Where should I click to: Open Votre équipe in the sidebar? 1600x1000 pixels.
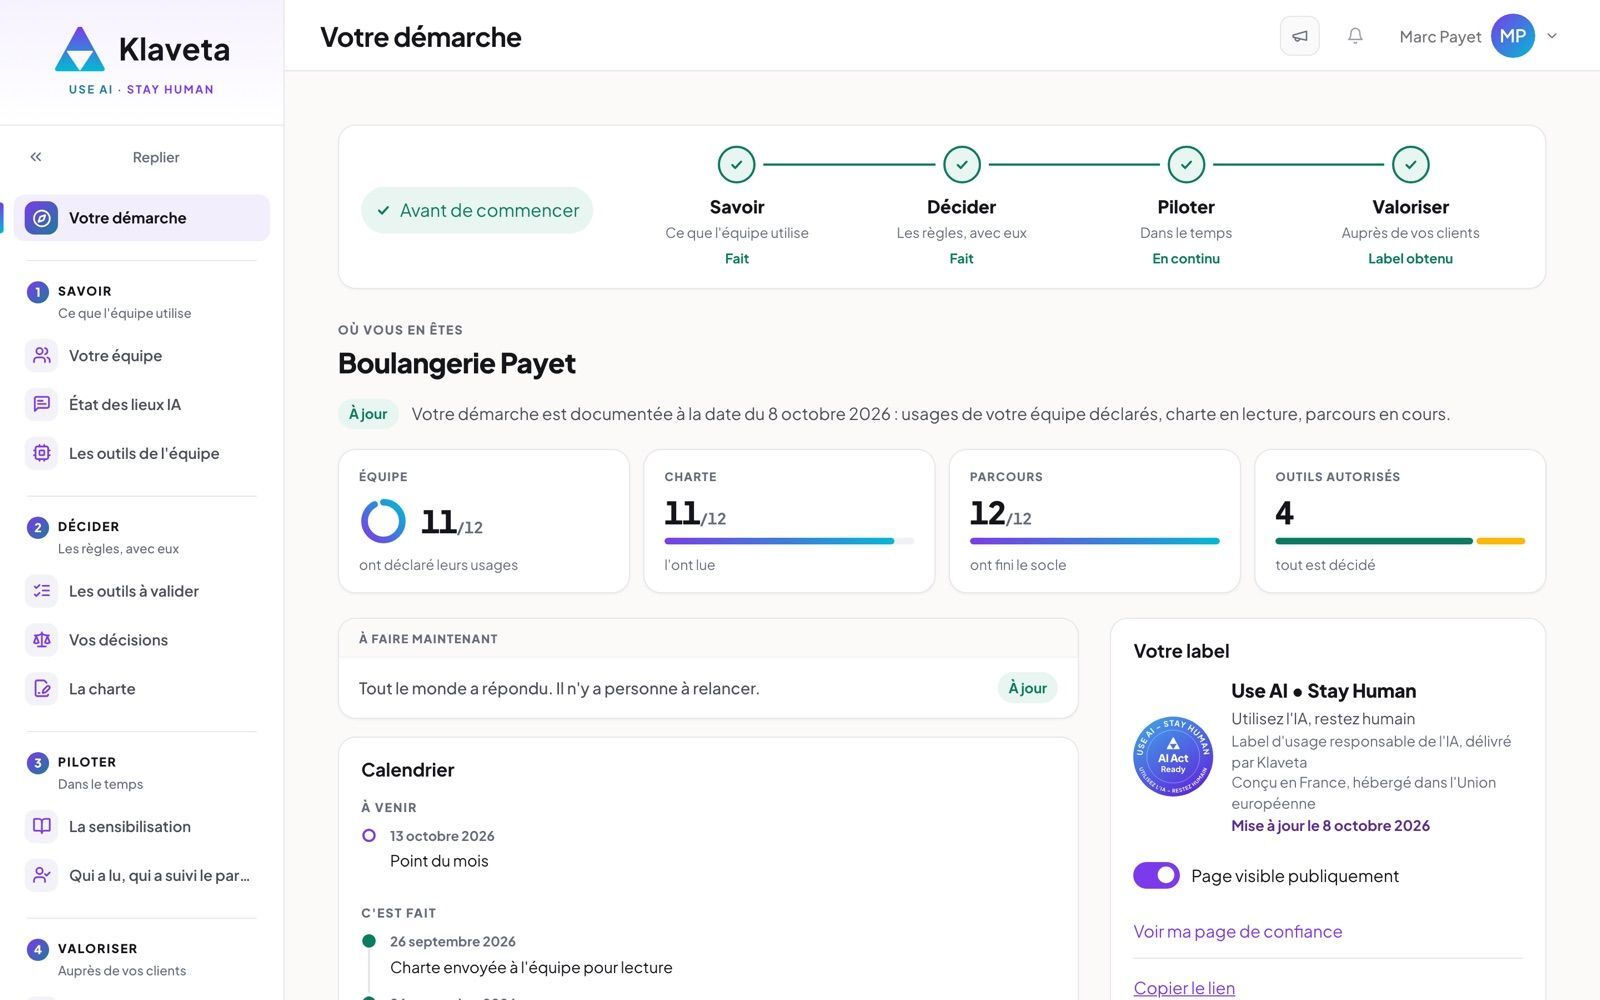(x=142, y=355)
